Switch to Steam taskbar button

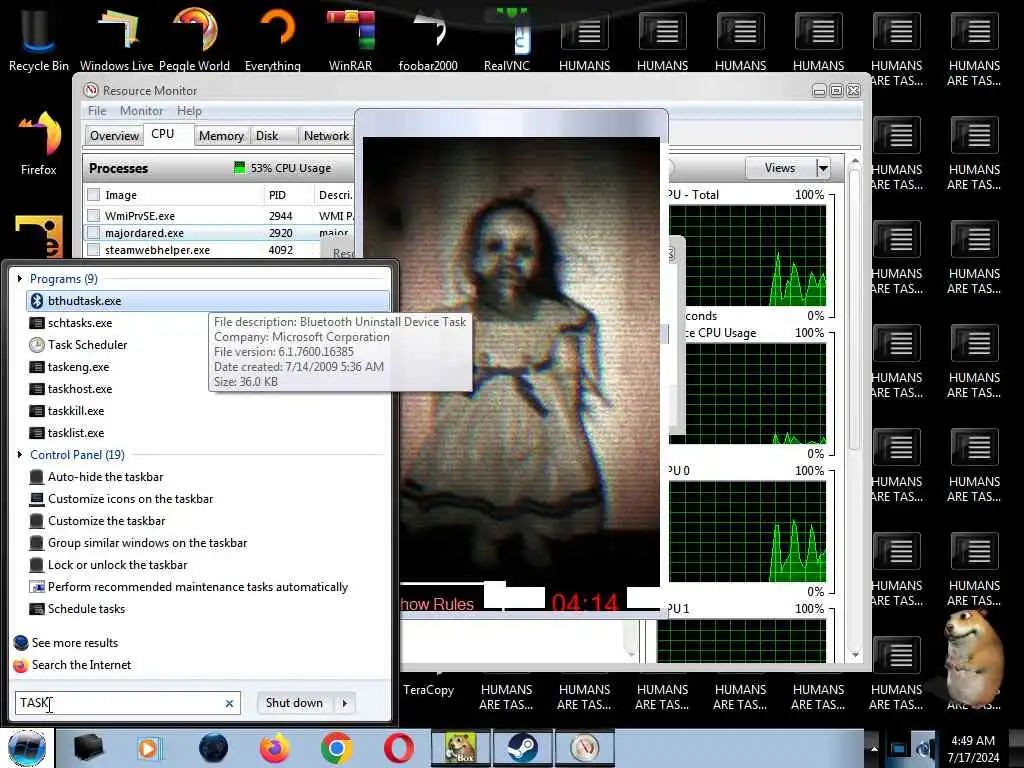[x=522, y=748]
